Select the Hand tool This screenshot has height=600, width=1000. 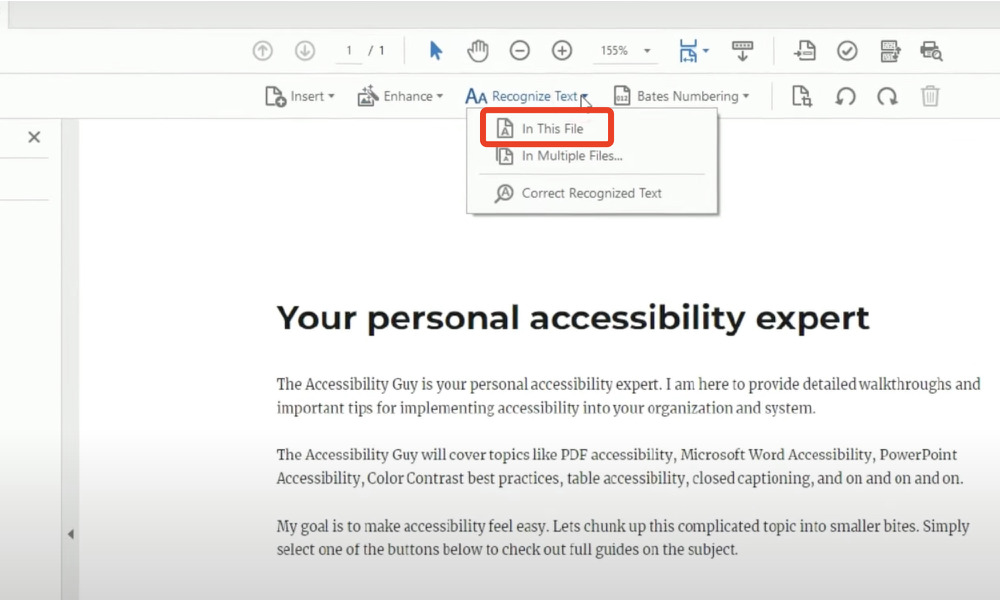(x=478, y=50)
